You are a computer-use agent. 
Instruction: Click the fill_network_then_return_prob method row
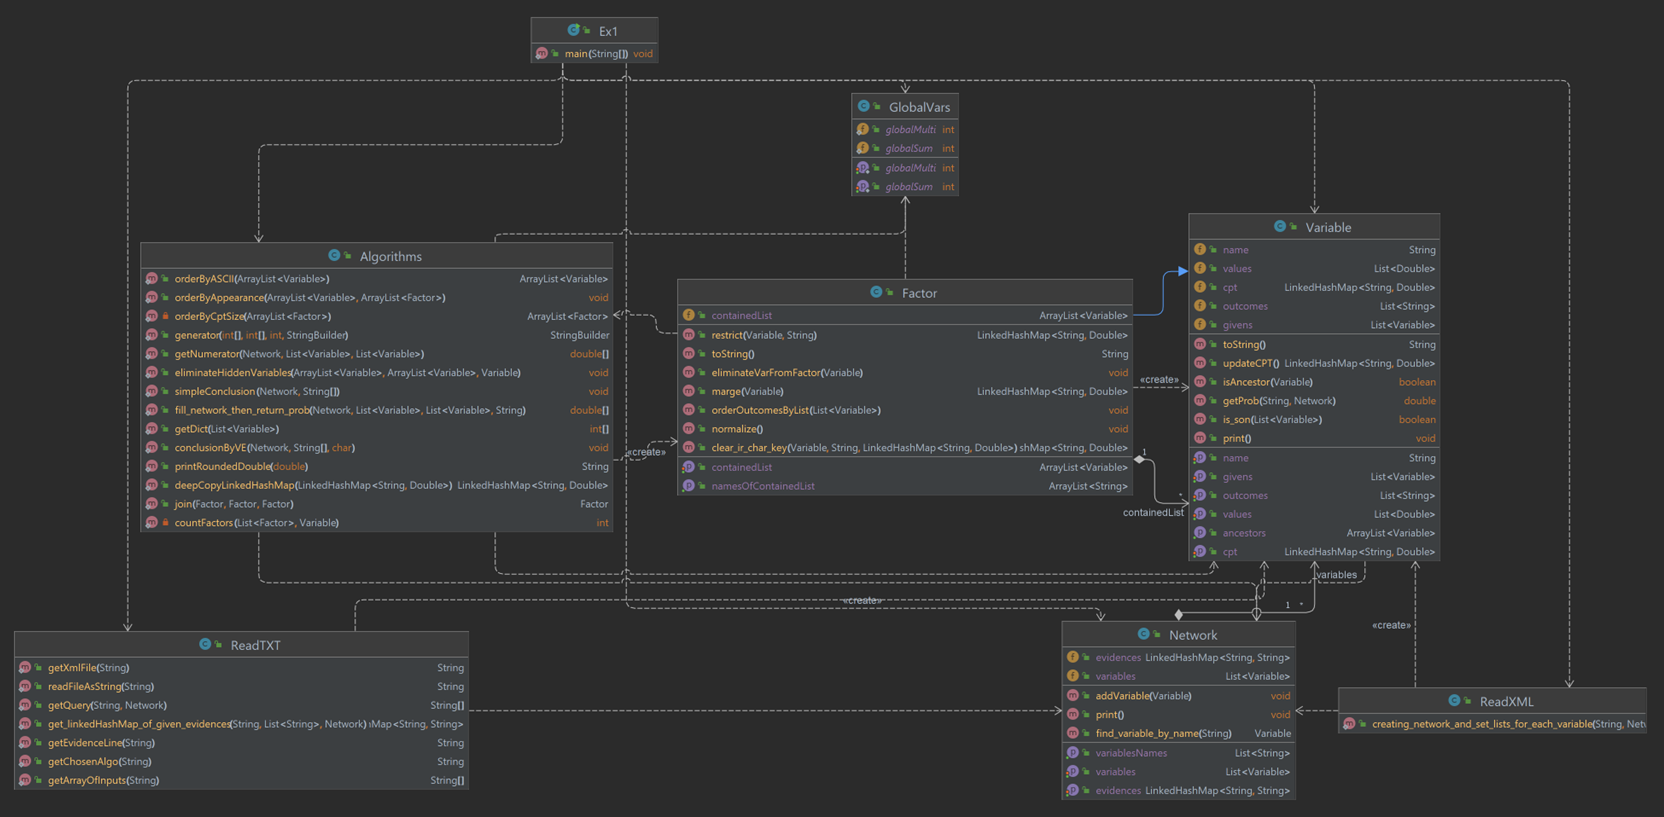coord(377,410)
